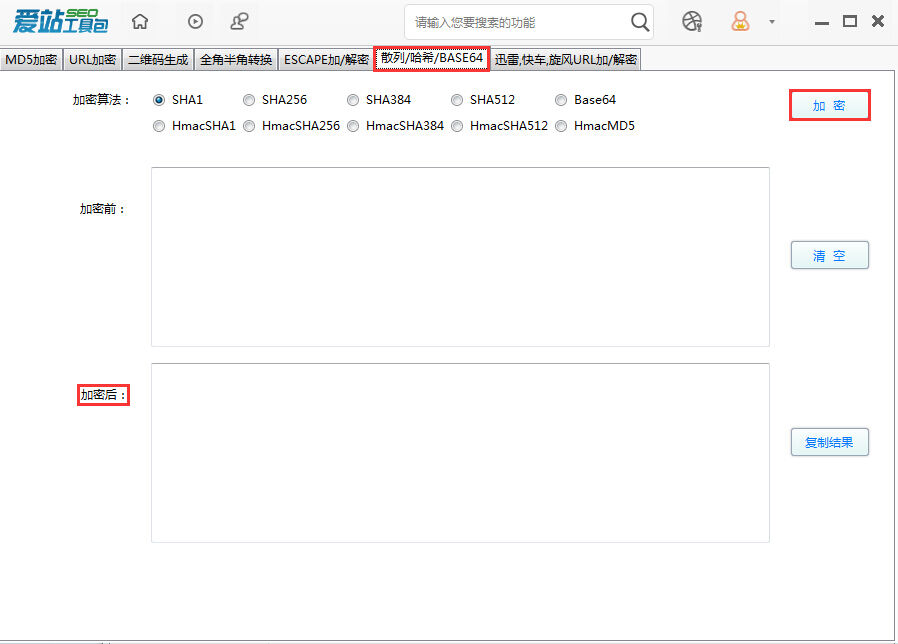Click the 复制结果 copy result button

829,442
